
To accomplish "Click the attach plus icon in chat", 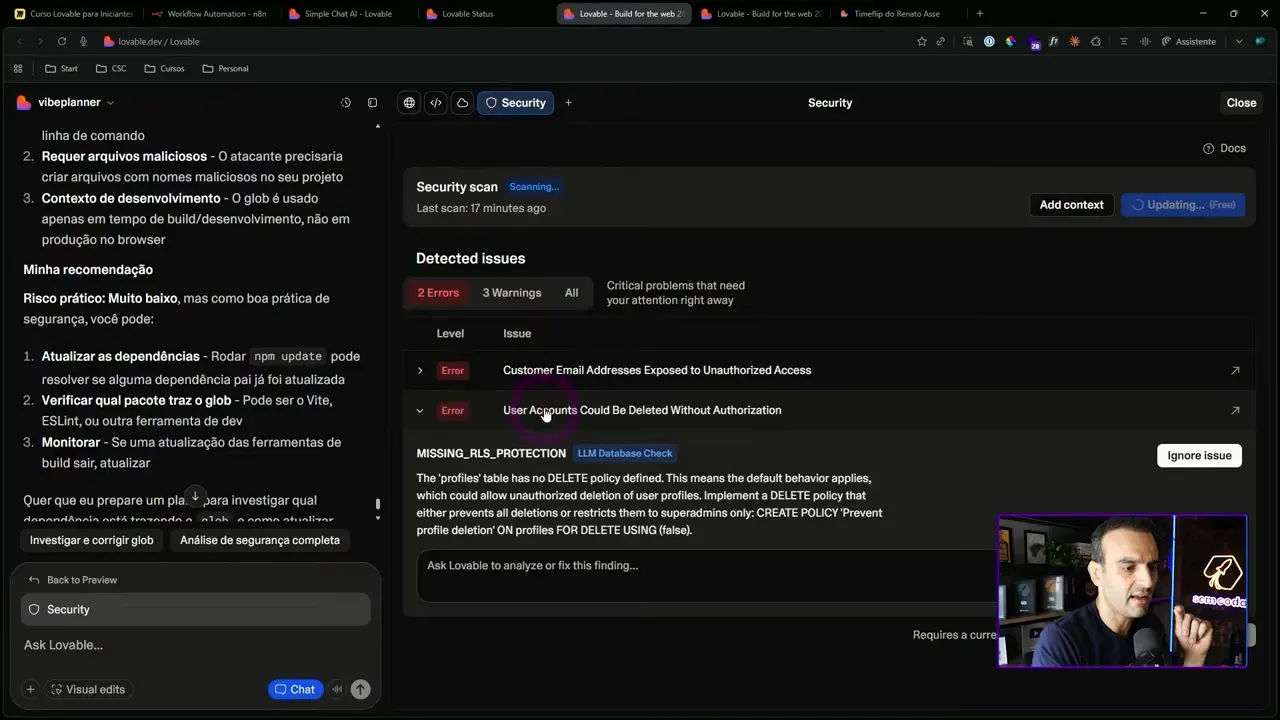I will (x=30, y=689).
